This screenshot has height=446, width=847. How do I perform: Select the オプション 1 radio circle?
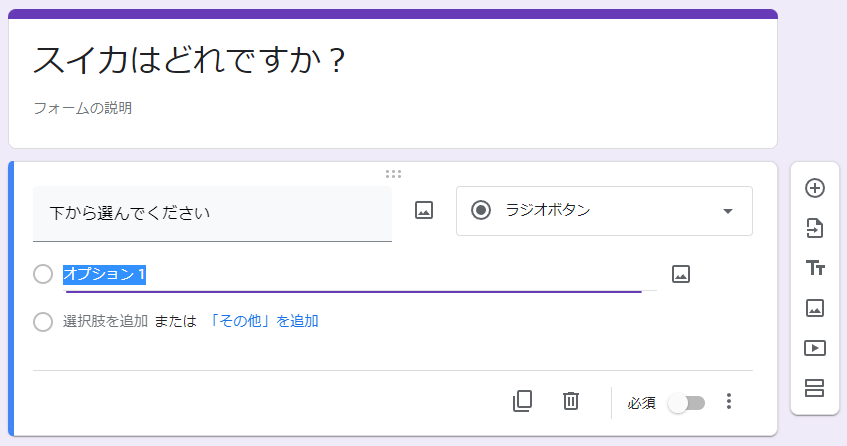click(x=43, y=274)
